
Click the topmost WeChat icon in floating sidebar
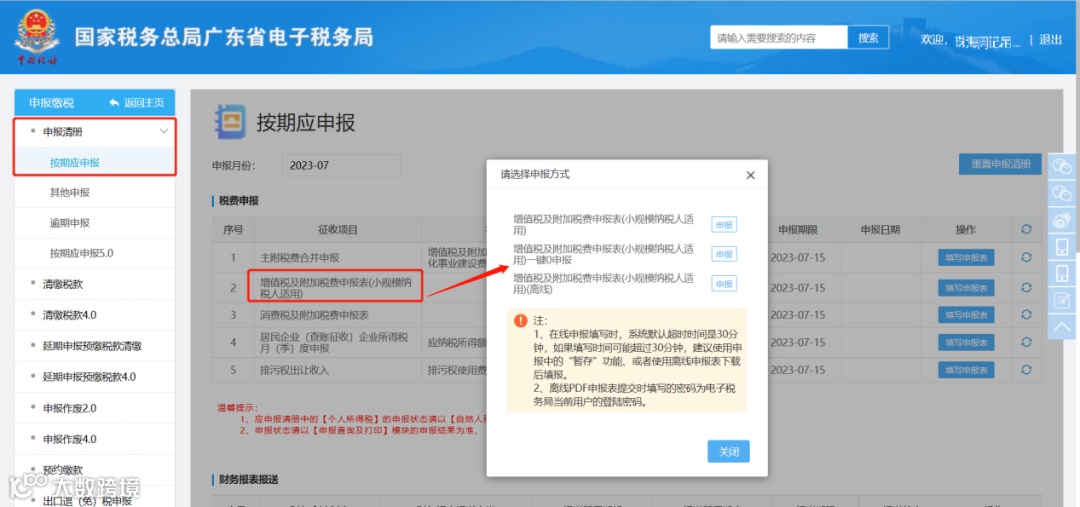1062,167
